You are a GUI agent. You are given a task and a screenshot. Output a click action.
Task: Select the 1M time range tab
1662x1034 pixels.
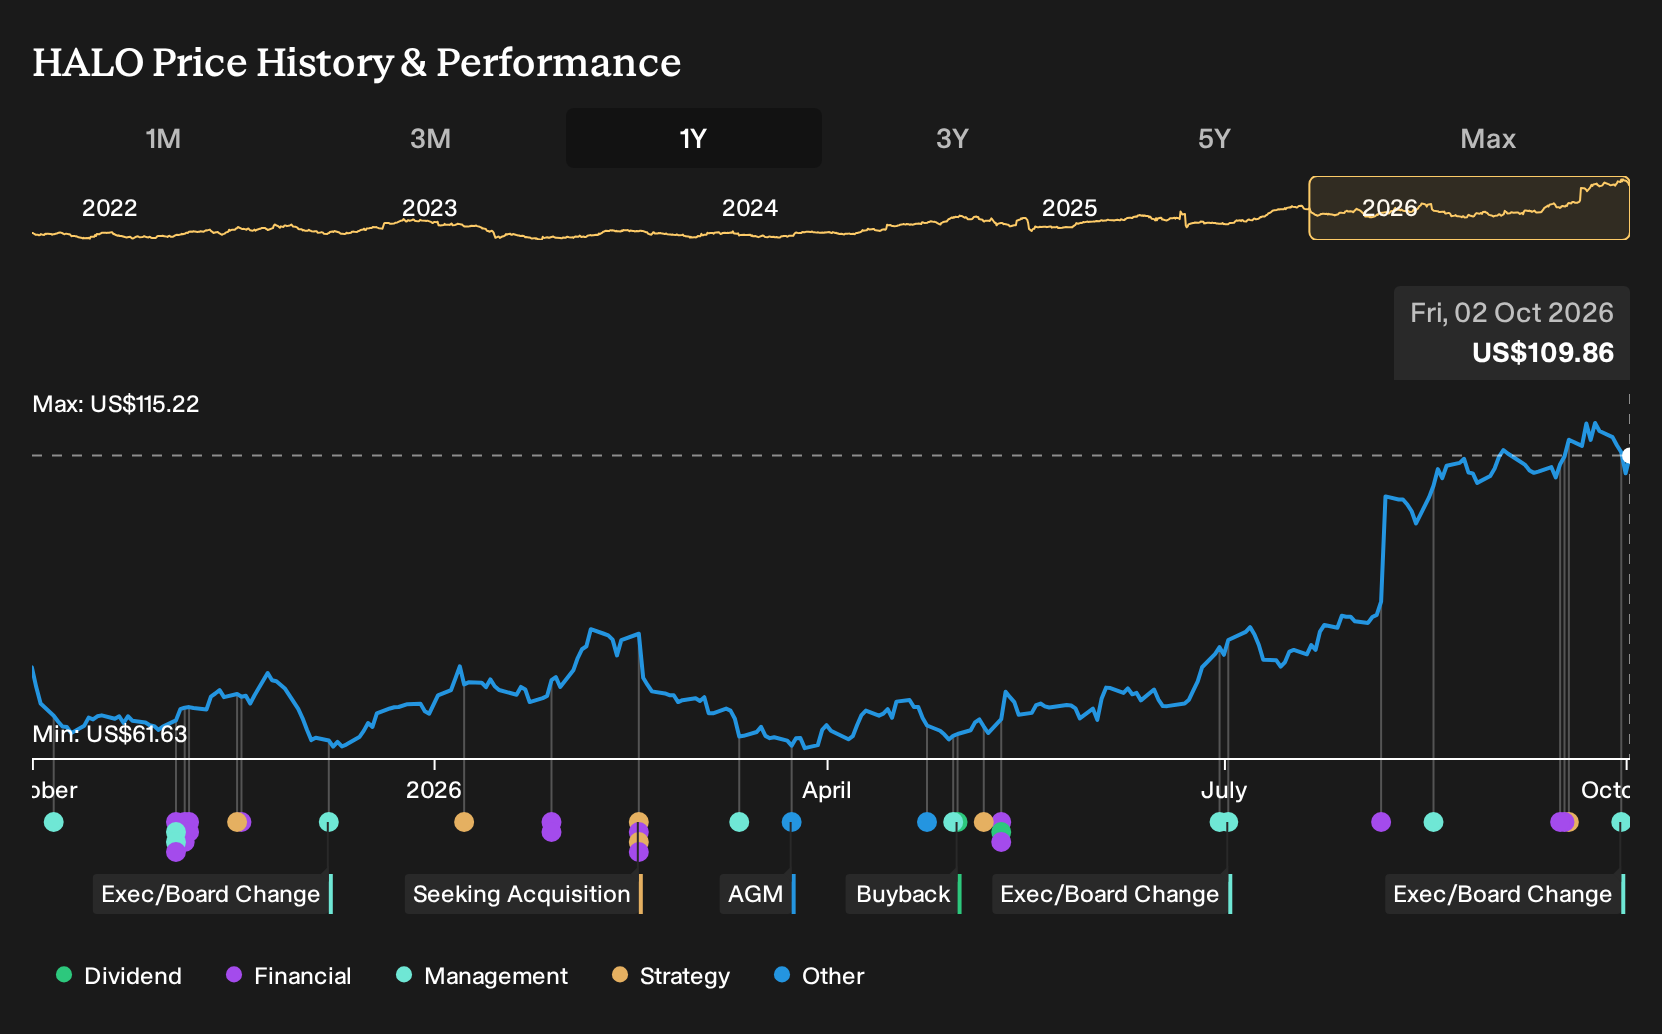coord(163,138)
